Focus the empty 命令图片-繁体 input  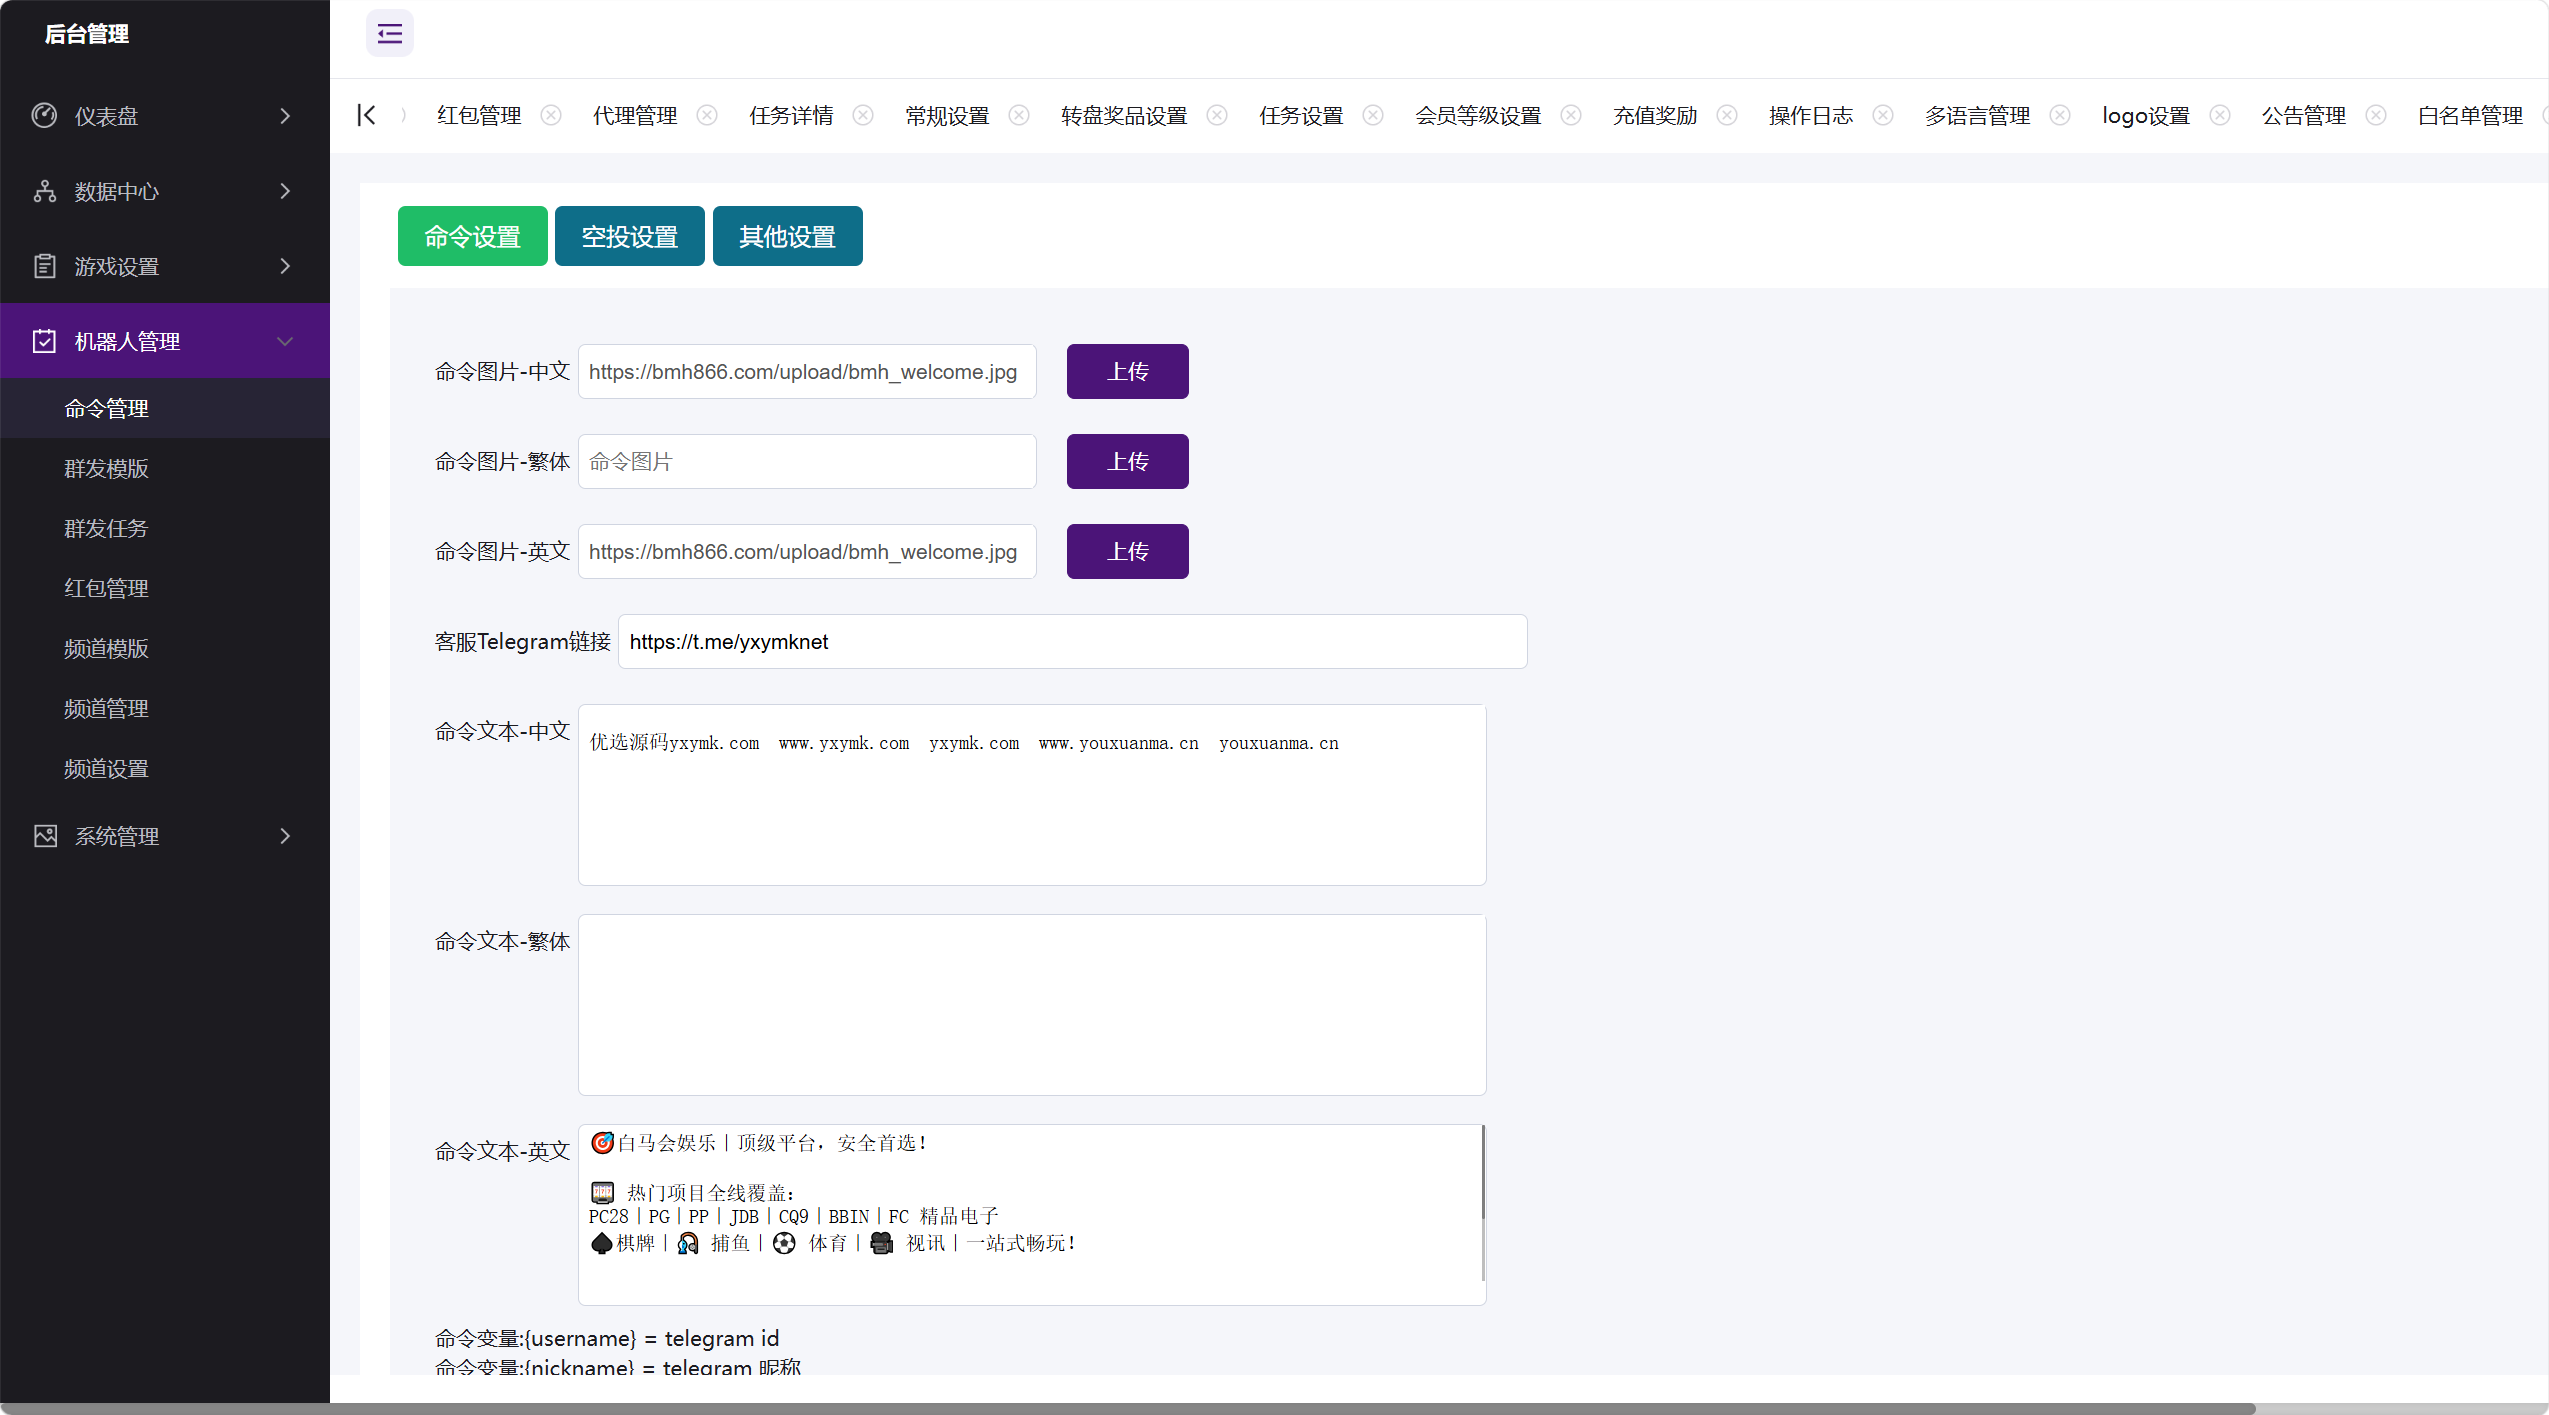click(807, 461)
